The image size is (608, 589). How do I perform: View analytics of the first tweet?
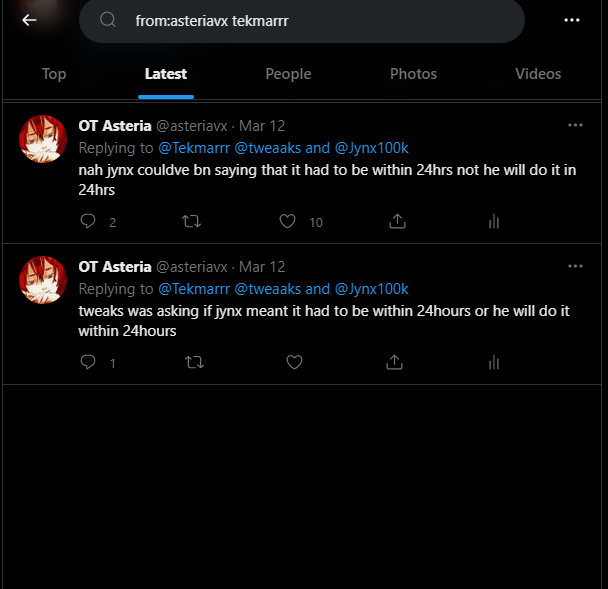pyautogui.click(x=493, y=221)
